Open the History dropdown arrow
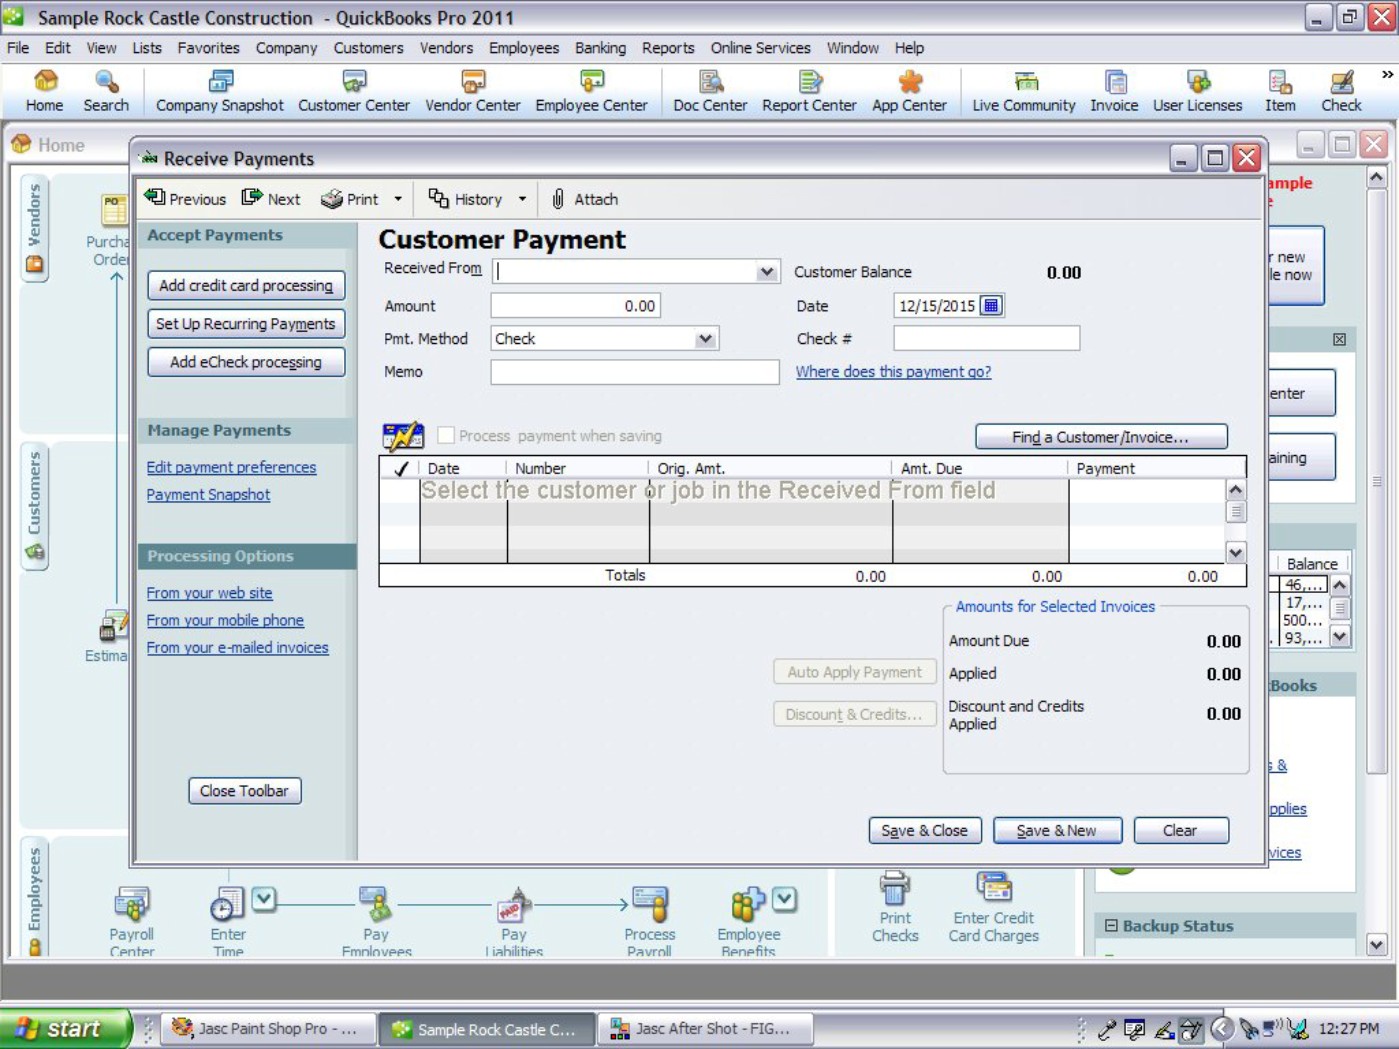Viewport: 1399px width, 1049px height. click(x=522, y=199)
